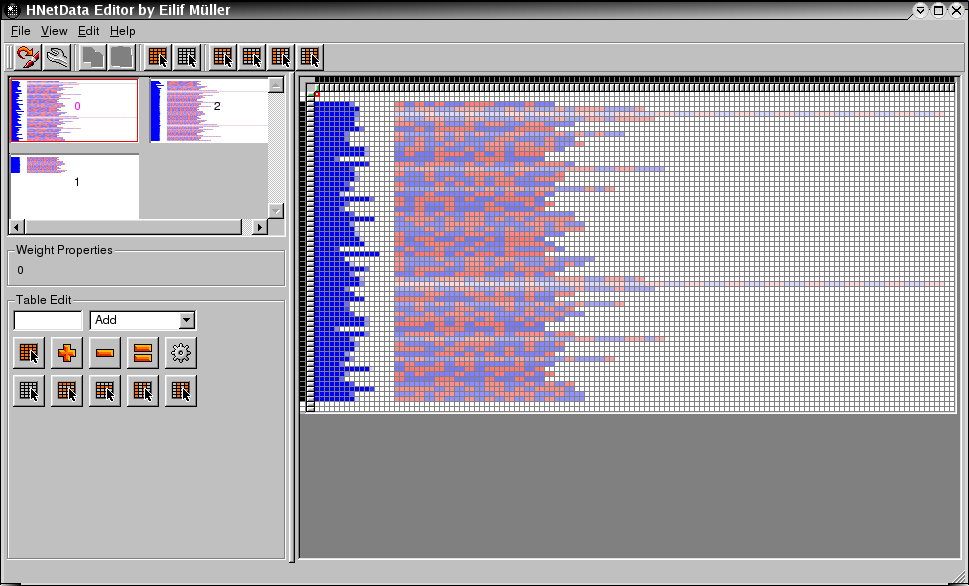Image resolution: width=969 pixels, height=586 pixels.
Task: Focus the Table Edit value input field
Action: 48,320
